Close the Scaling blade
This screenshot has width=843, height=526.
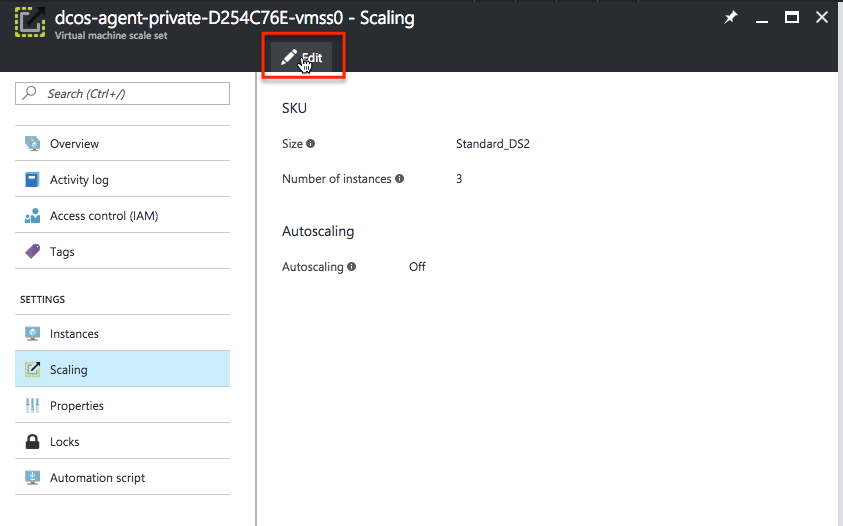click(821, 18)
